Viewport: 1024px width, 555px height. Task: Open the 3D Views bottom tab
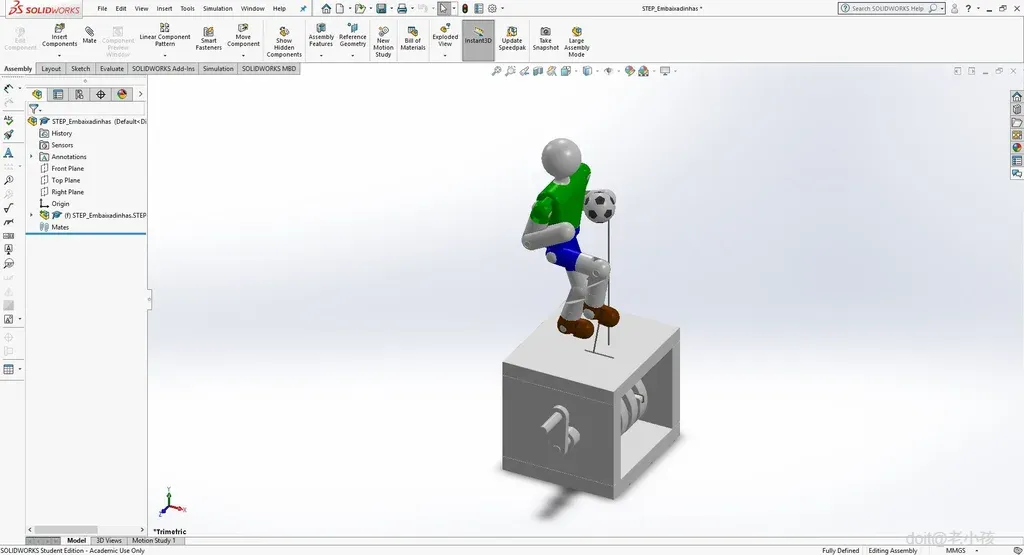108,541
